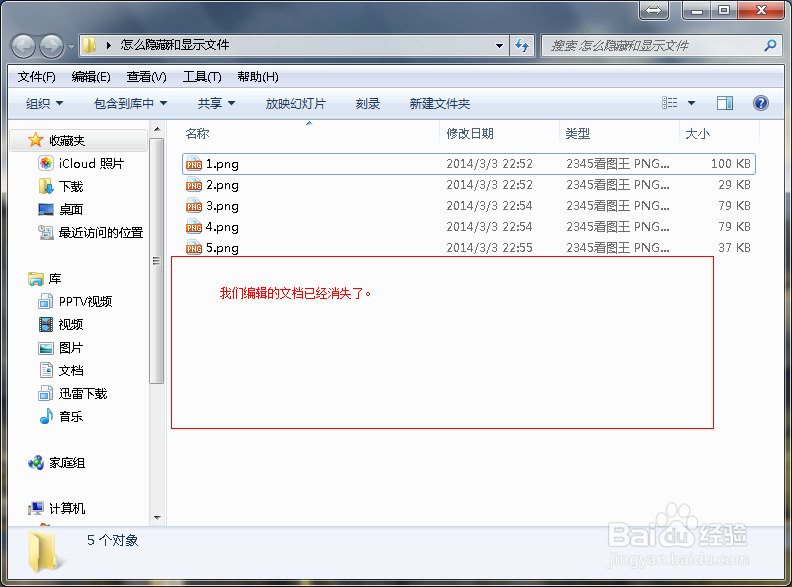Select the 4.png file icon

coord(194,227)
